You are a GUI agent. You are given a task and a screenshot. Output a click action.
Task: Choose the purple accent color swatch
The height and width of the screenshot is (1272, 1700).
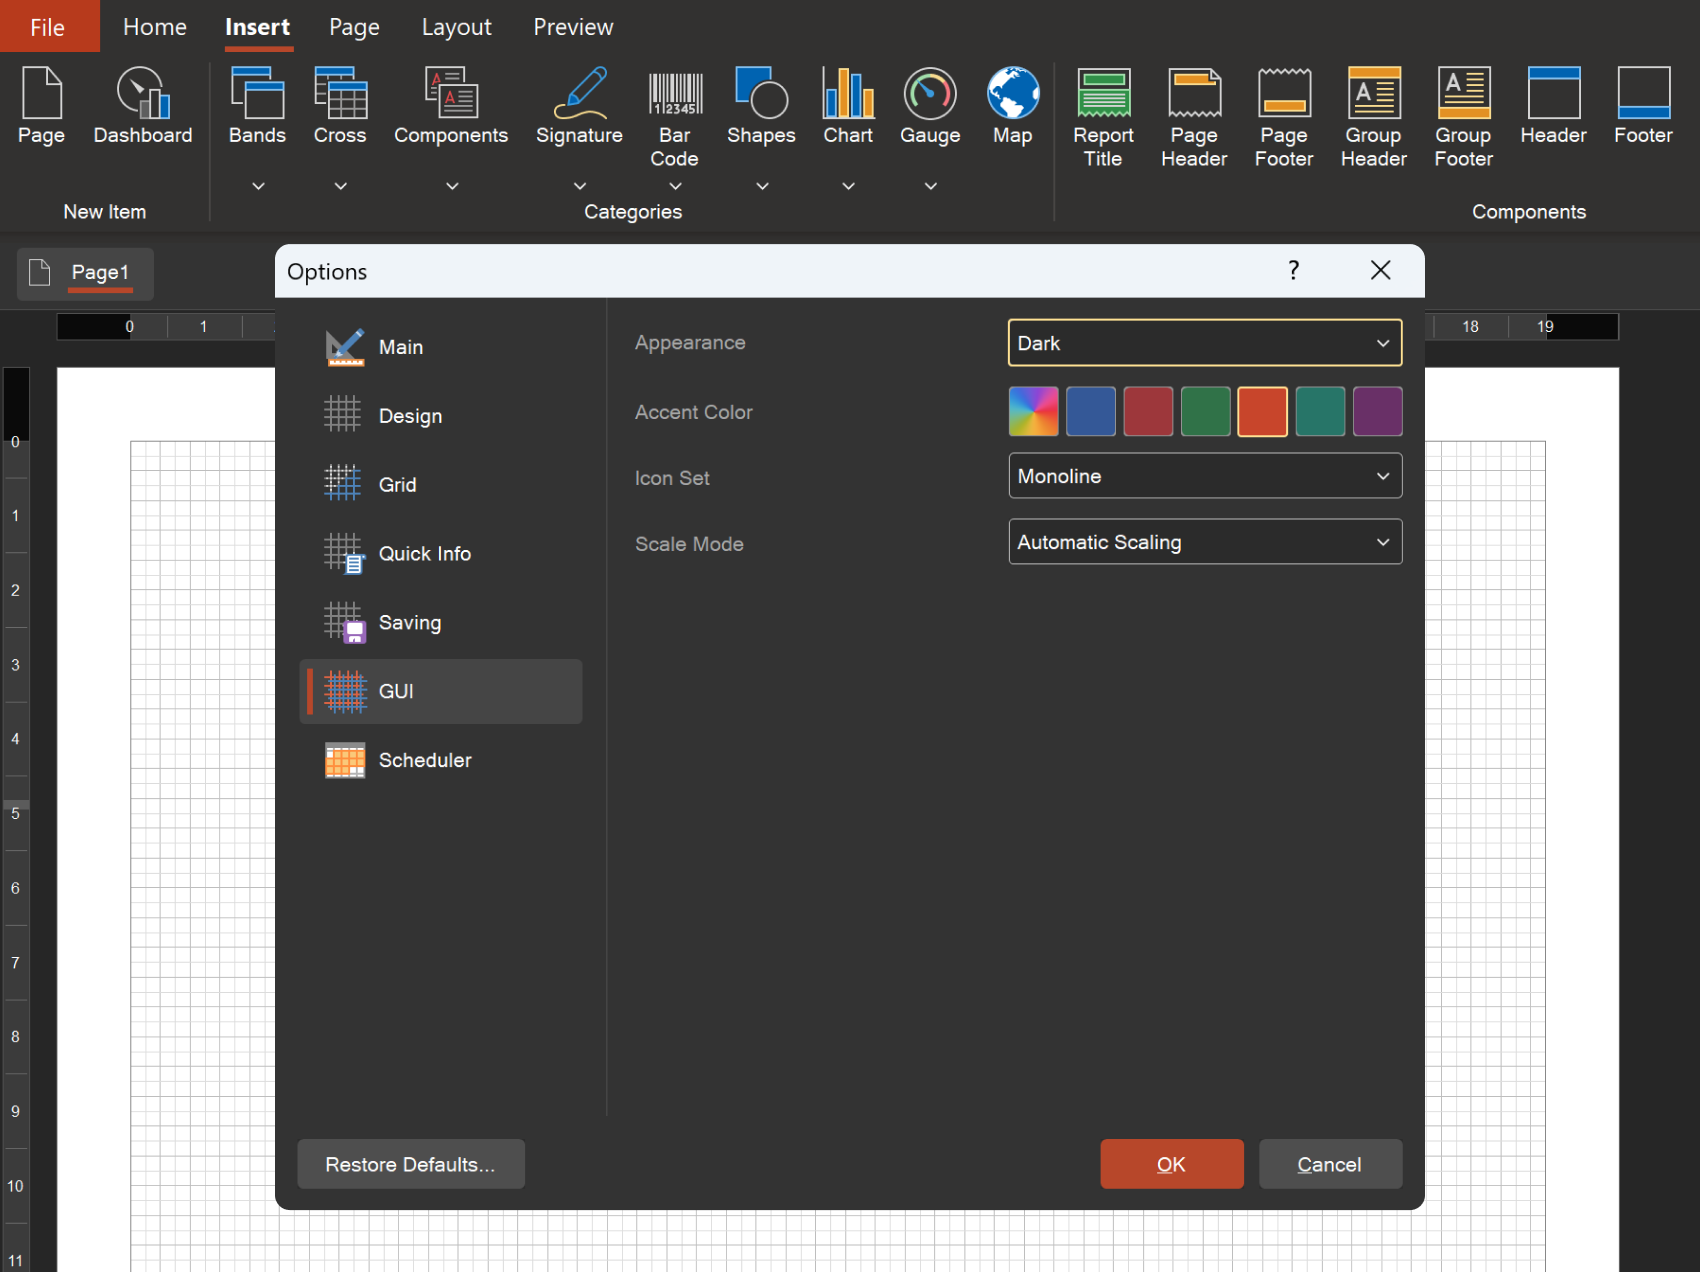(1377, 412)
